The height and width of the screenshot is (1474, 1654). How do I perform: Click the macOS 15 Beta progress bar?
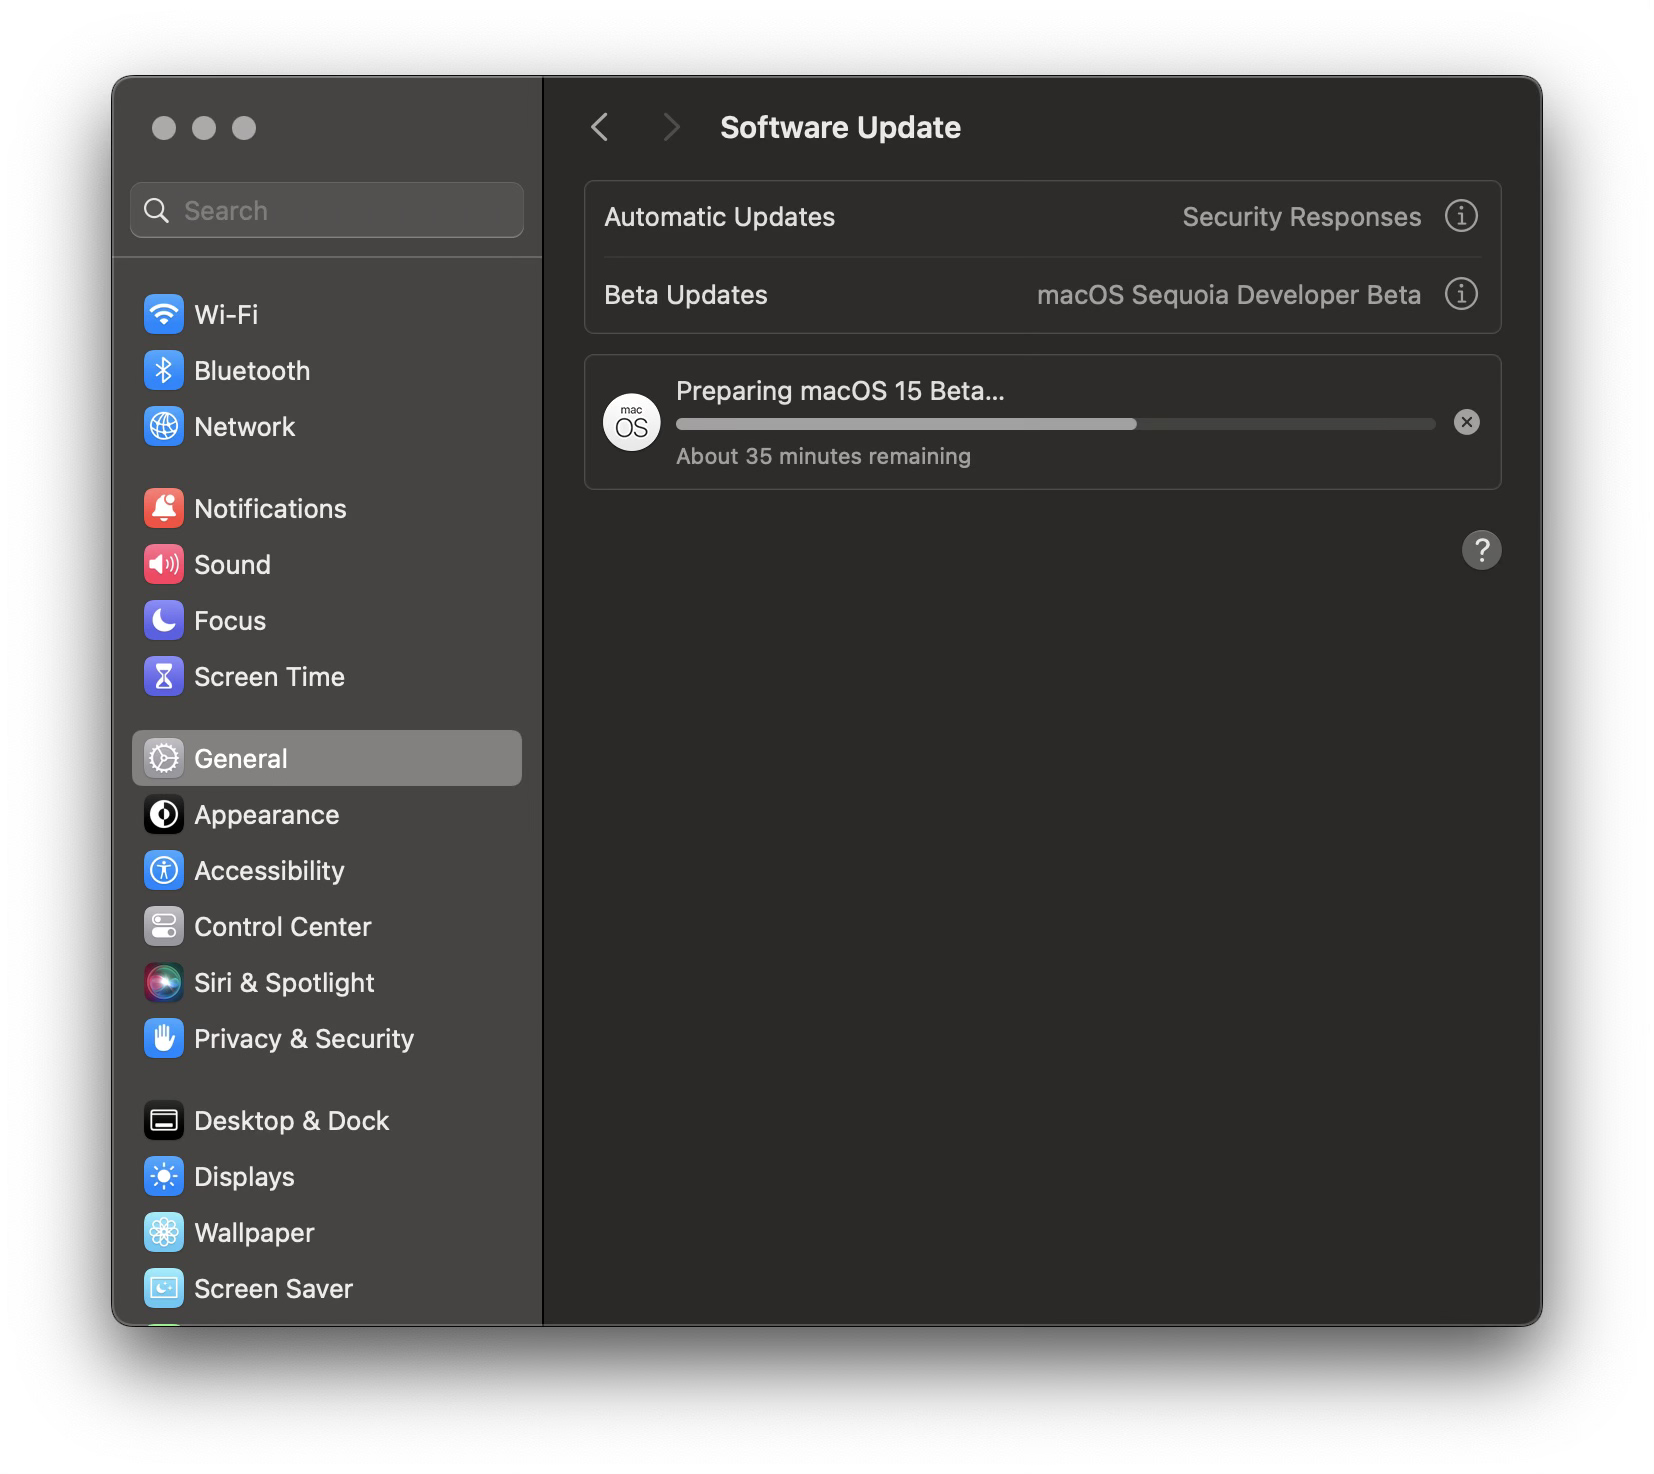pos(1056,424)
